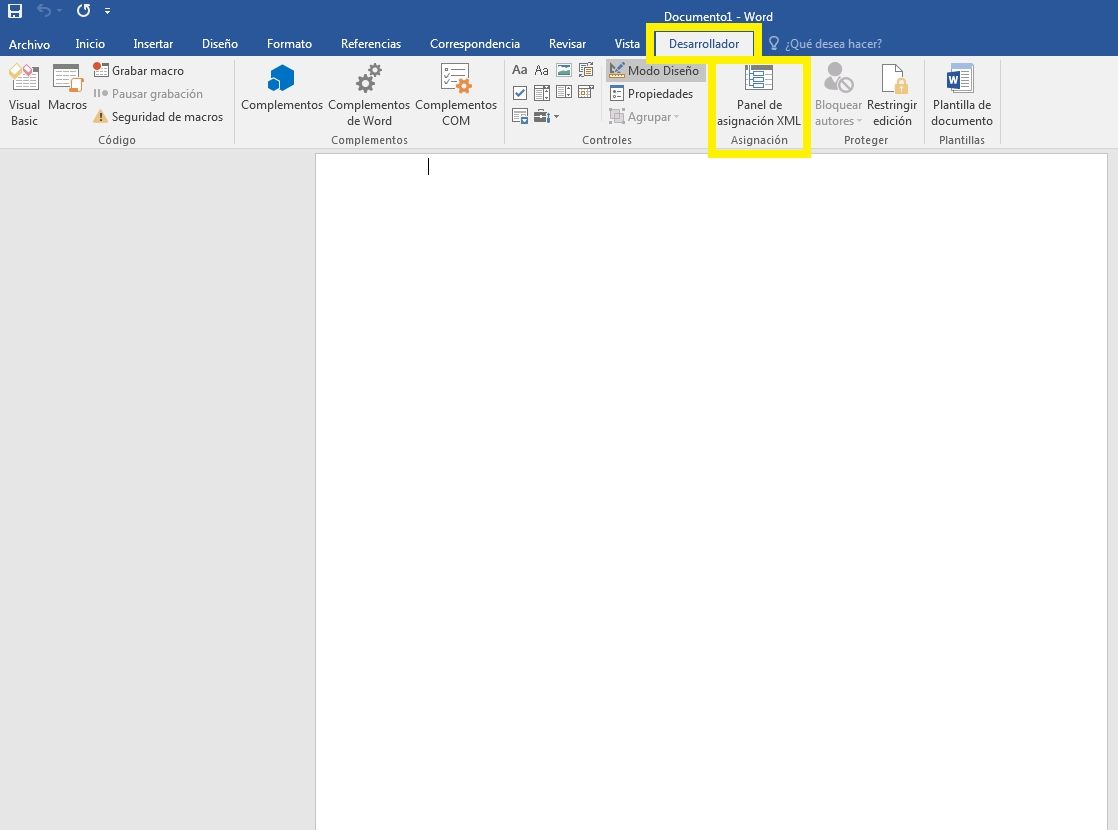
Task: Click the Complementos de Word gear icon
Action: (369, 79)
